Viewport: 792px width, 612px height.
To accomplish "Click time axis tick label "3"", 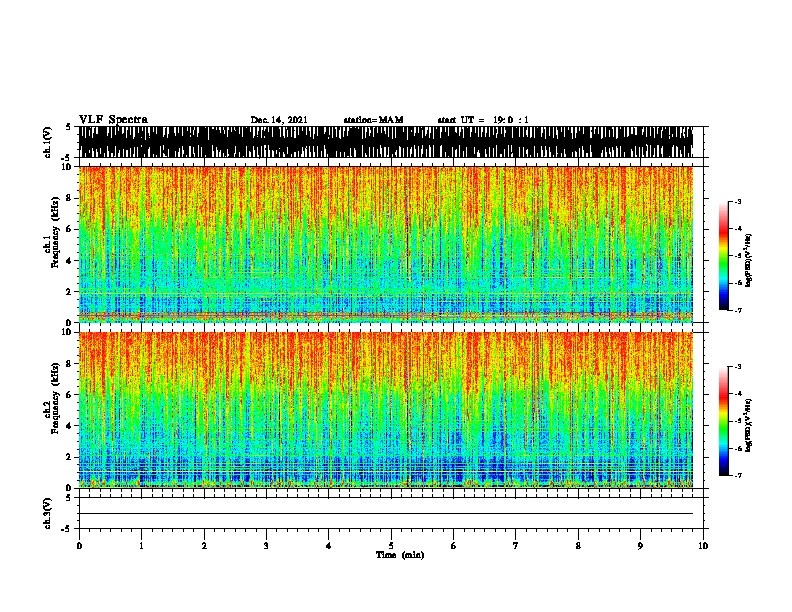I will point(266,546).
